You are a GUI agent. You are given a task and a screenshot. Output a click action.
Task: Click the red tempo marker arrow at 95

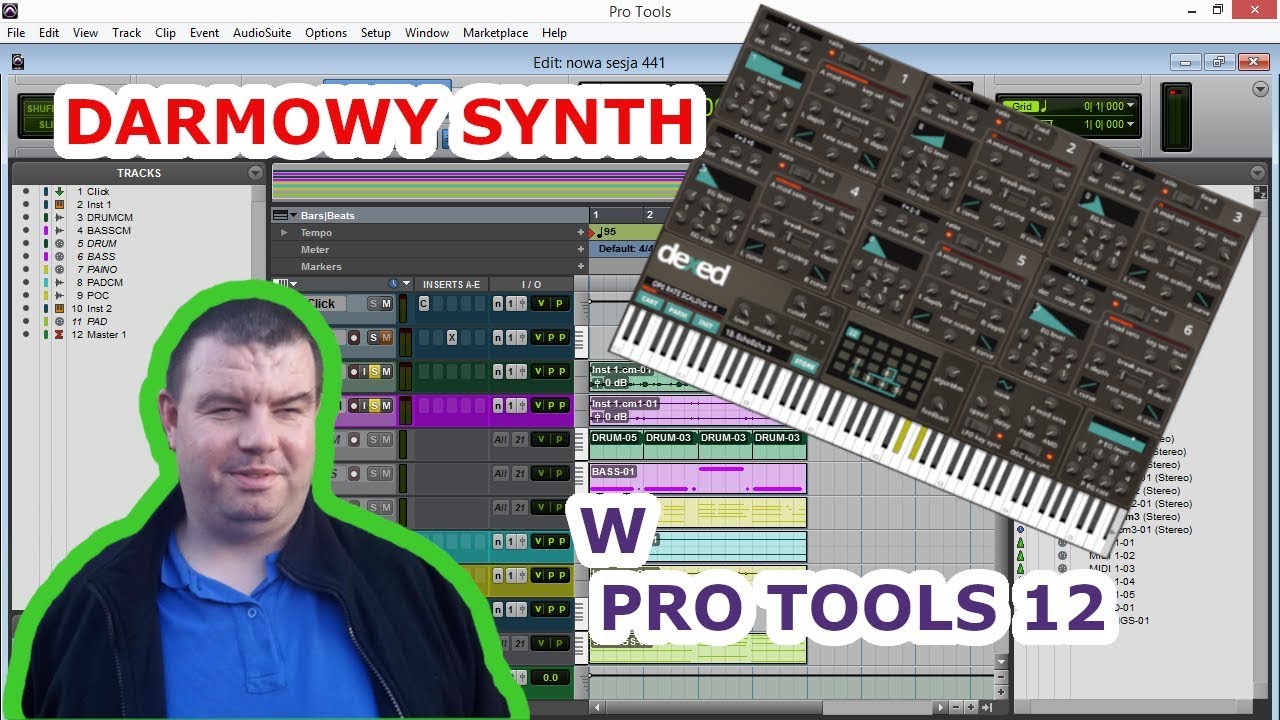click(x=592, y=232)
